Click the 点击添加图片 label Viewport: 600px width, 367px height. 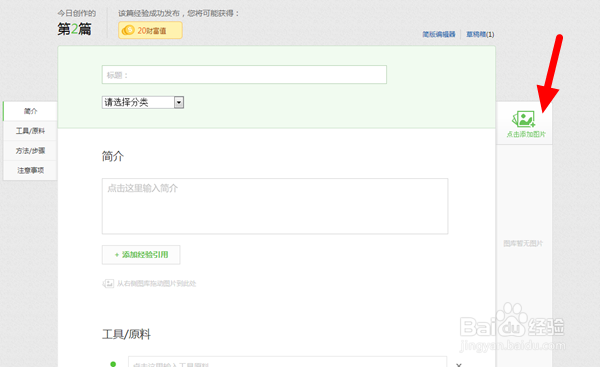coord(526,134)
